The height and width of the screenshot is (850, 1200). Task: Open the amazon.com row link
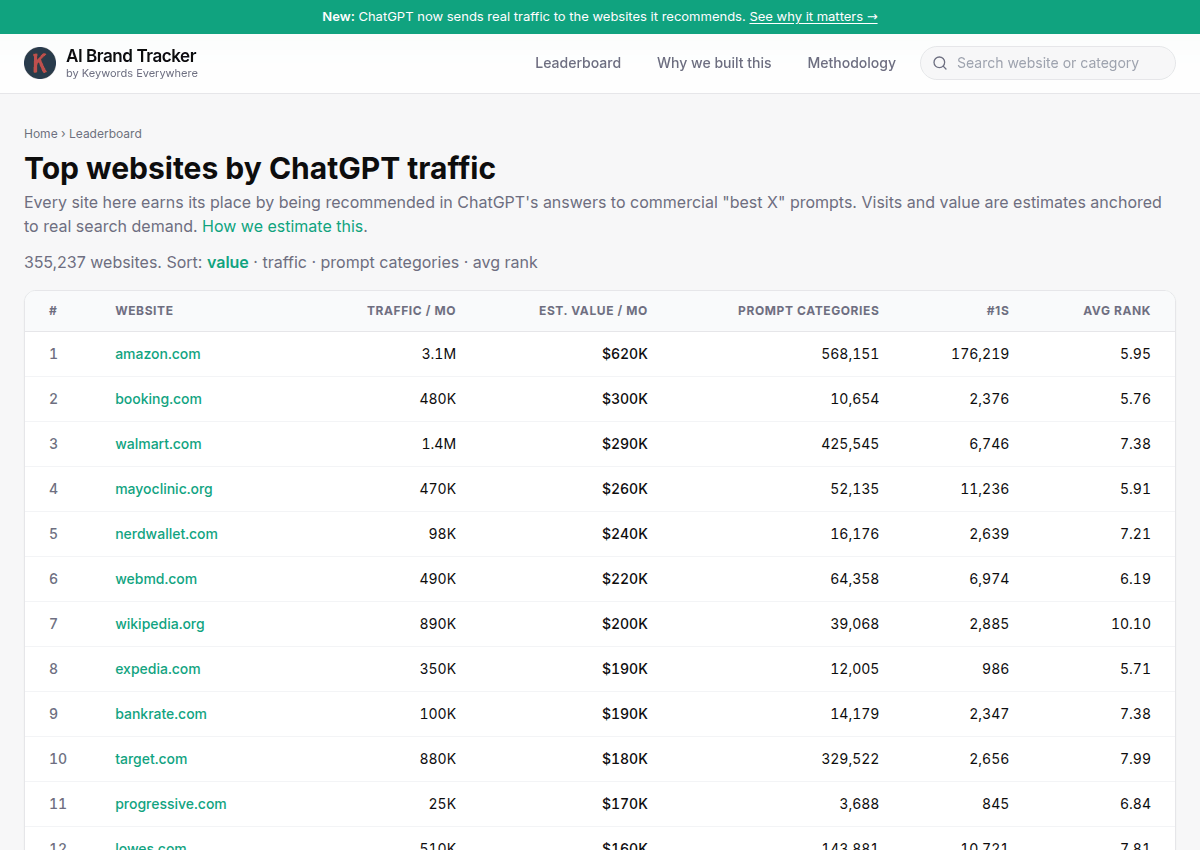click(158, 354)
